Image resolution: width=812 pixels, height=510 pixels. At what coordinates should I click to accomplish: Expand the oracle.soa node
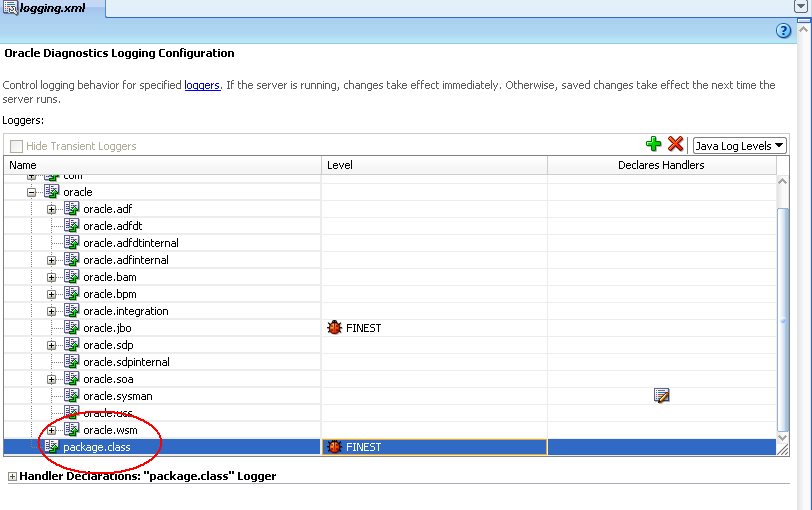click(51, 379)
